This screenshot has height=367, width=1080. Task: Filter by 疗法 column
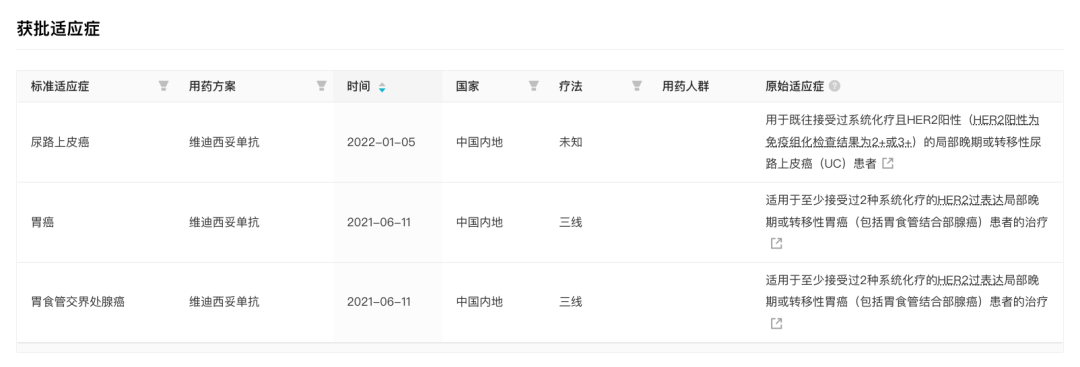click(x=637, y=86)
